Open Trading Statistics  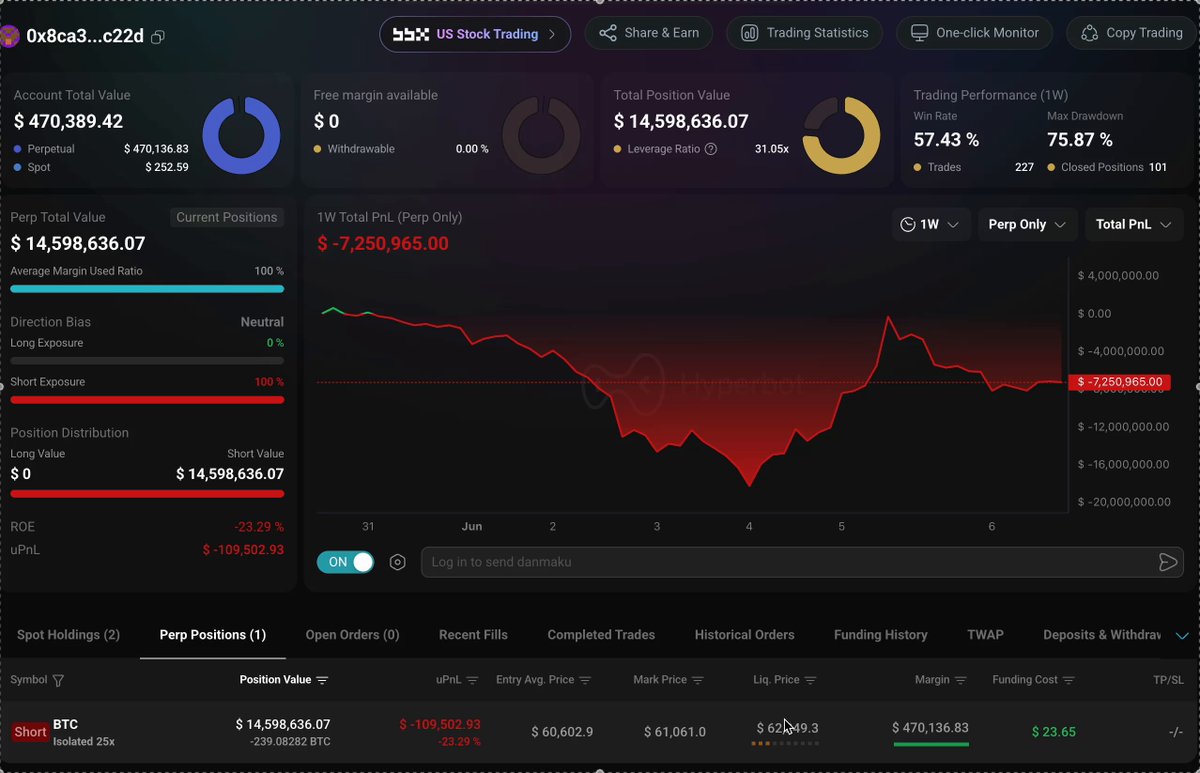(805, 33)
